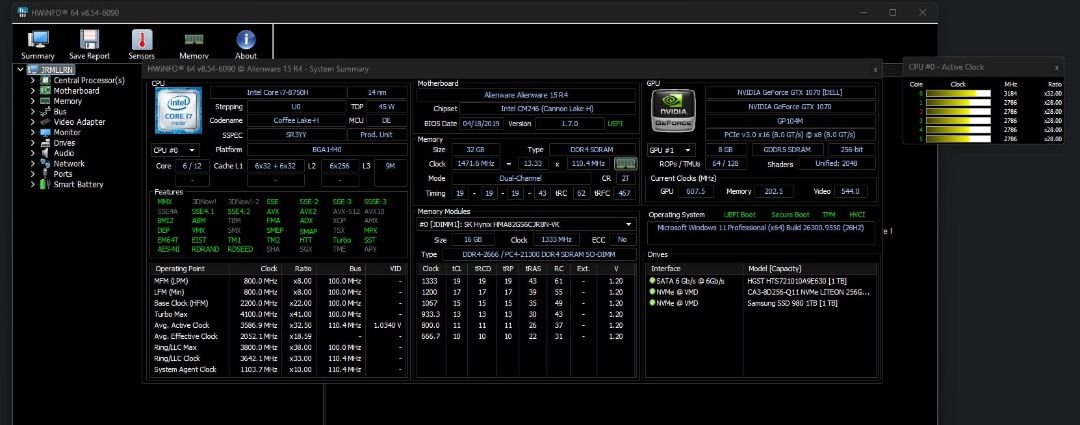Click the BIOS Date 04/18/2019 field
The image size is (1080, 425).
pyautogui.click(x=481, y=123)
